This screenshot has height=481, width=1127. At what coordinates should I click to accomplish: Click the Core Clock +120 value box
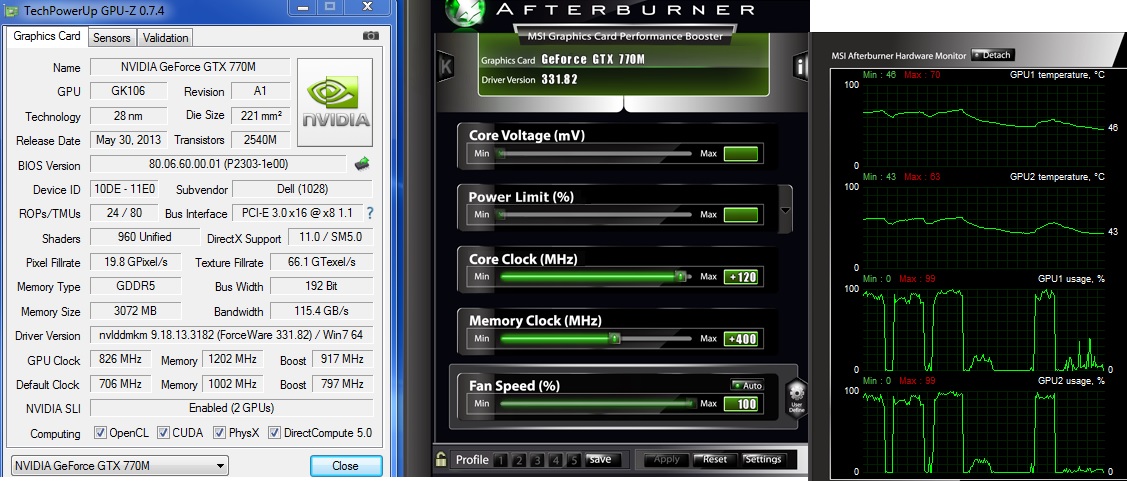741,277
